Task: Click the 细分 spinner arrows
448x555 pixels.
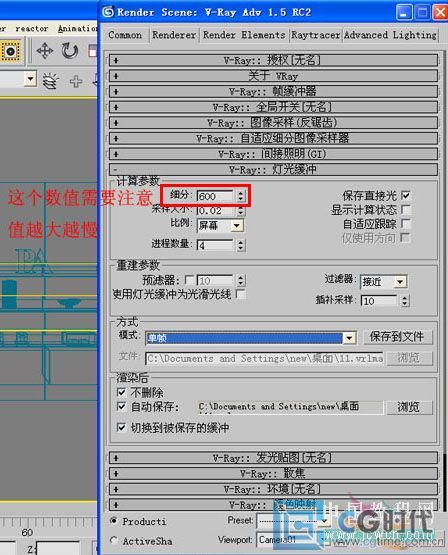Action: point(241,196)
